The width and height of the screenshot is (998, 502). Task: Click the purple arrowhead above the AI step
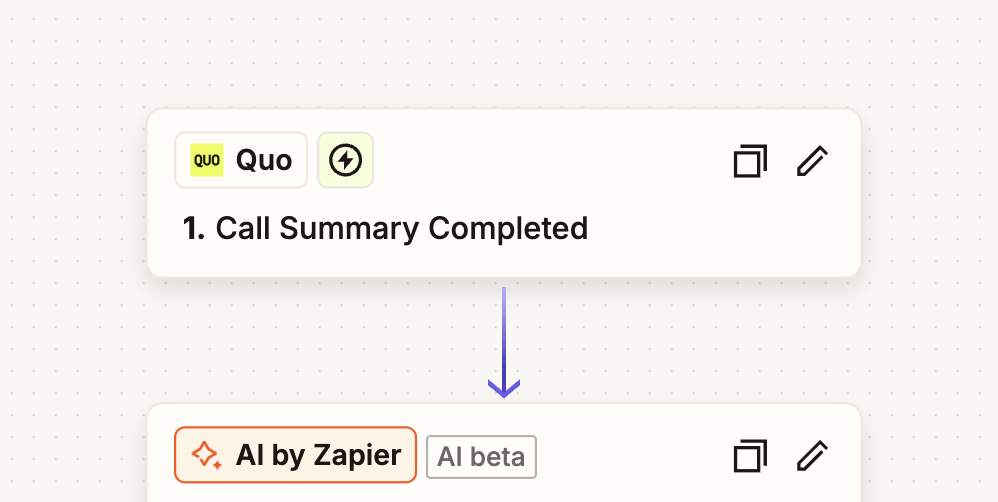click(504, 387)
